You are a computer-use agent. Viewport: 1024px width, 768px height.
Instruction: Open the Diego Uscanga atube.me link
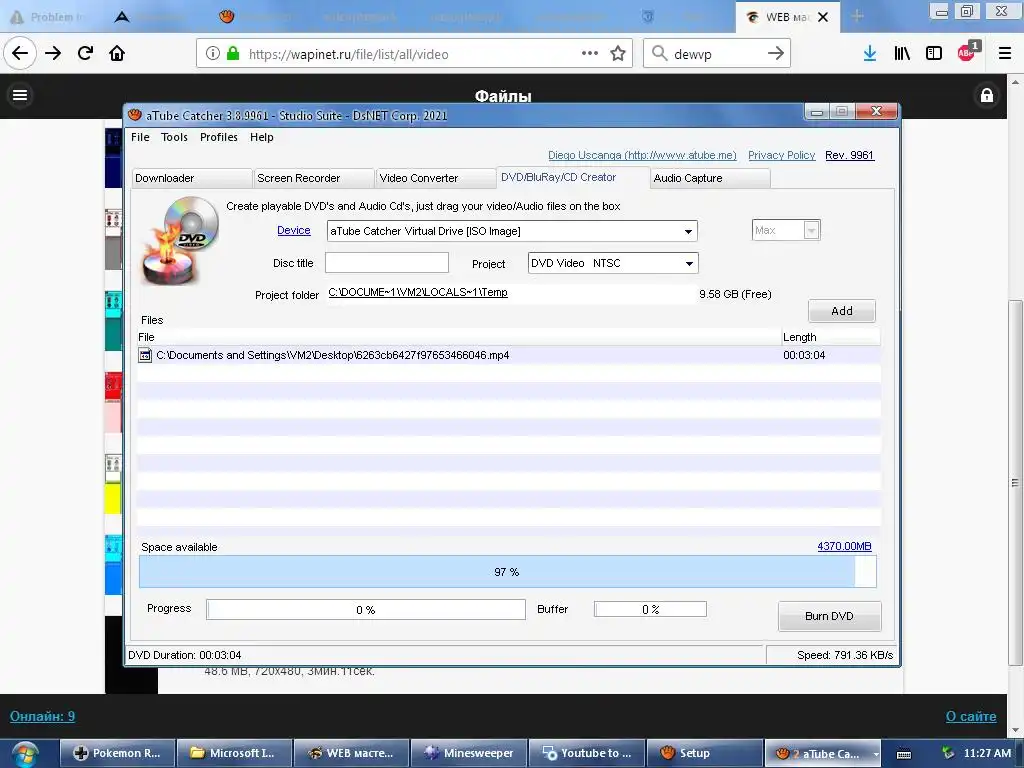pos(642,155)
